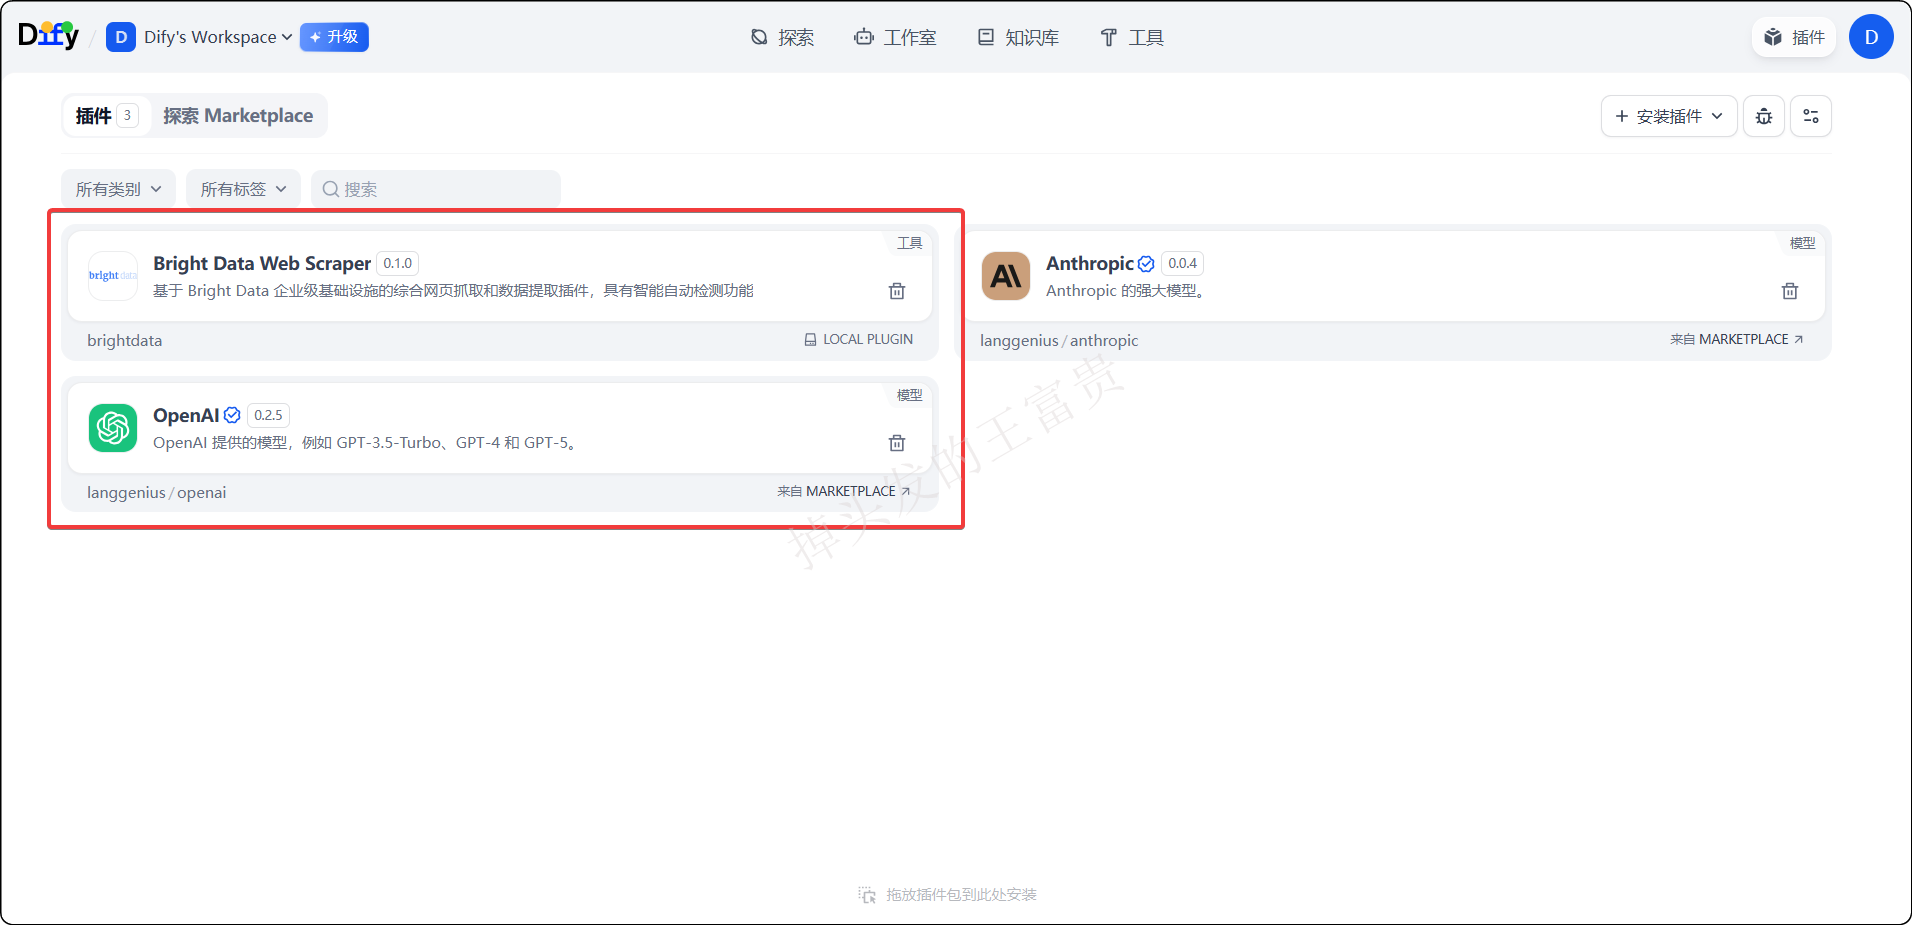Click the LOCAL PLUGIN label
This screenshot has width=1912, height=925.
pyautogui.click(x=859, y=340)
